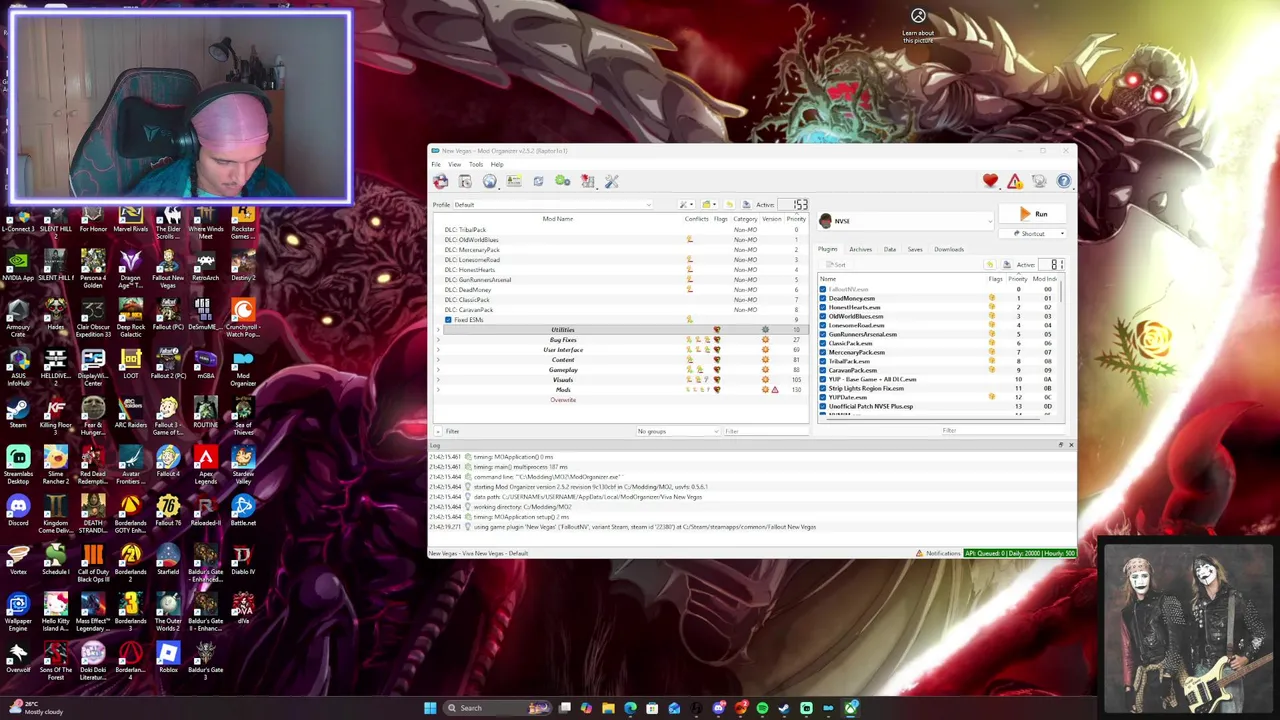The width and height of the screenshot is (1280, 720).
Task: Open the Starfield desktop shortcut
Action: point(168,561)
